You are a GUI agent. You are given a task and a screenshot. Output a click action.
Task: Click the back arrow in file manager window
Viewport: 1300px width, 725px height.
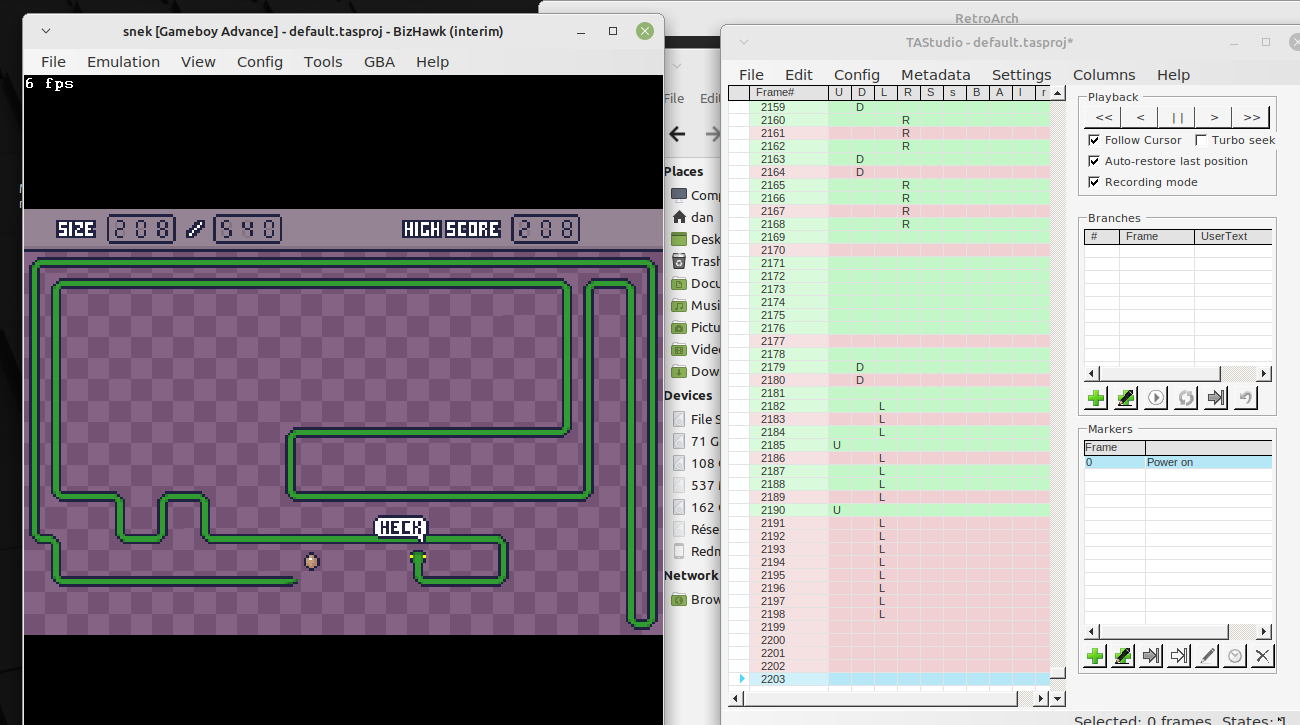[677, 134]
